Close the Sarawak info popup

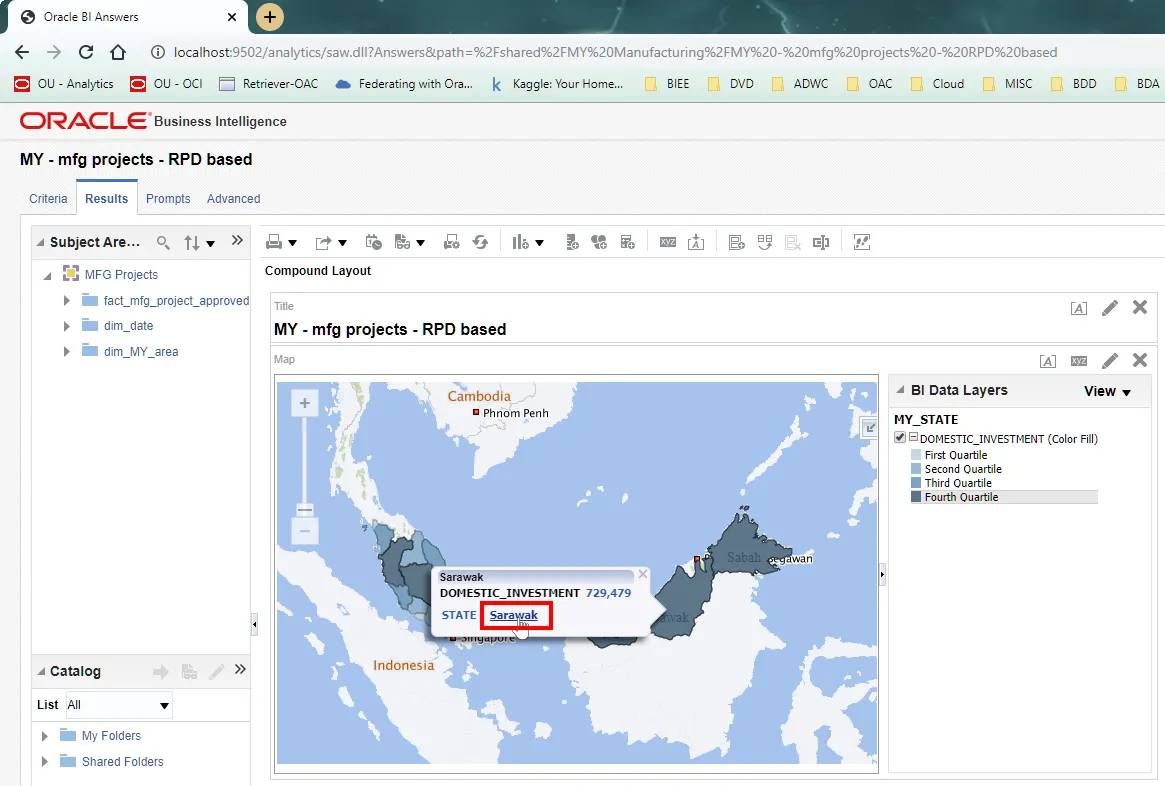pos(642,575)
